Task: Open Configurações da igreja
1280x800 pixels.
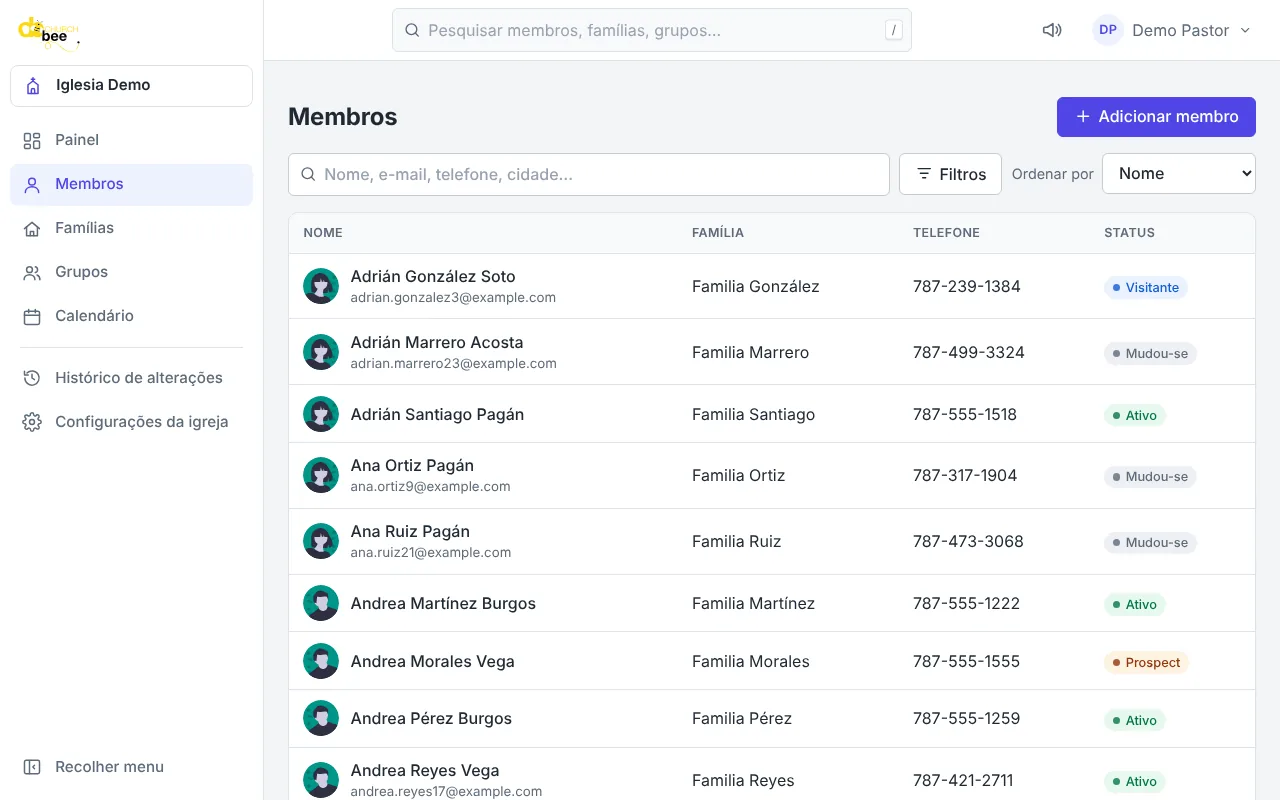Action: tap(131, 422)
